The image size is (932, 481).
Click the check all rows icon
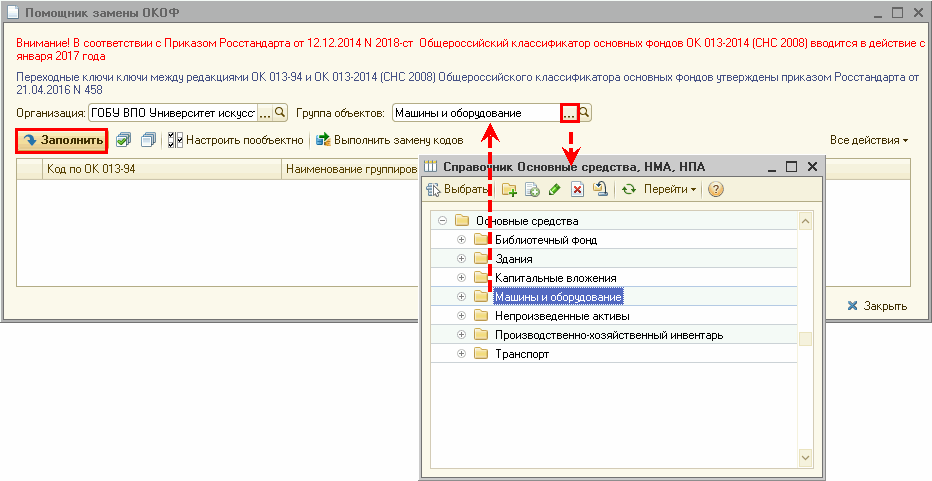click(123, 140)
